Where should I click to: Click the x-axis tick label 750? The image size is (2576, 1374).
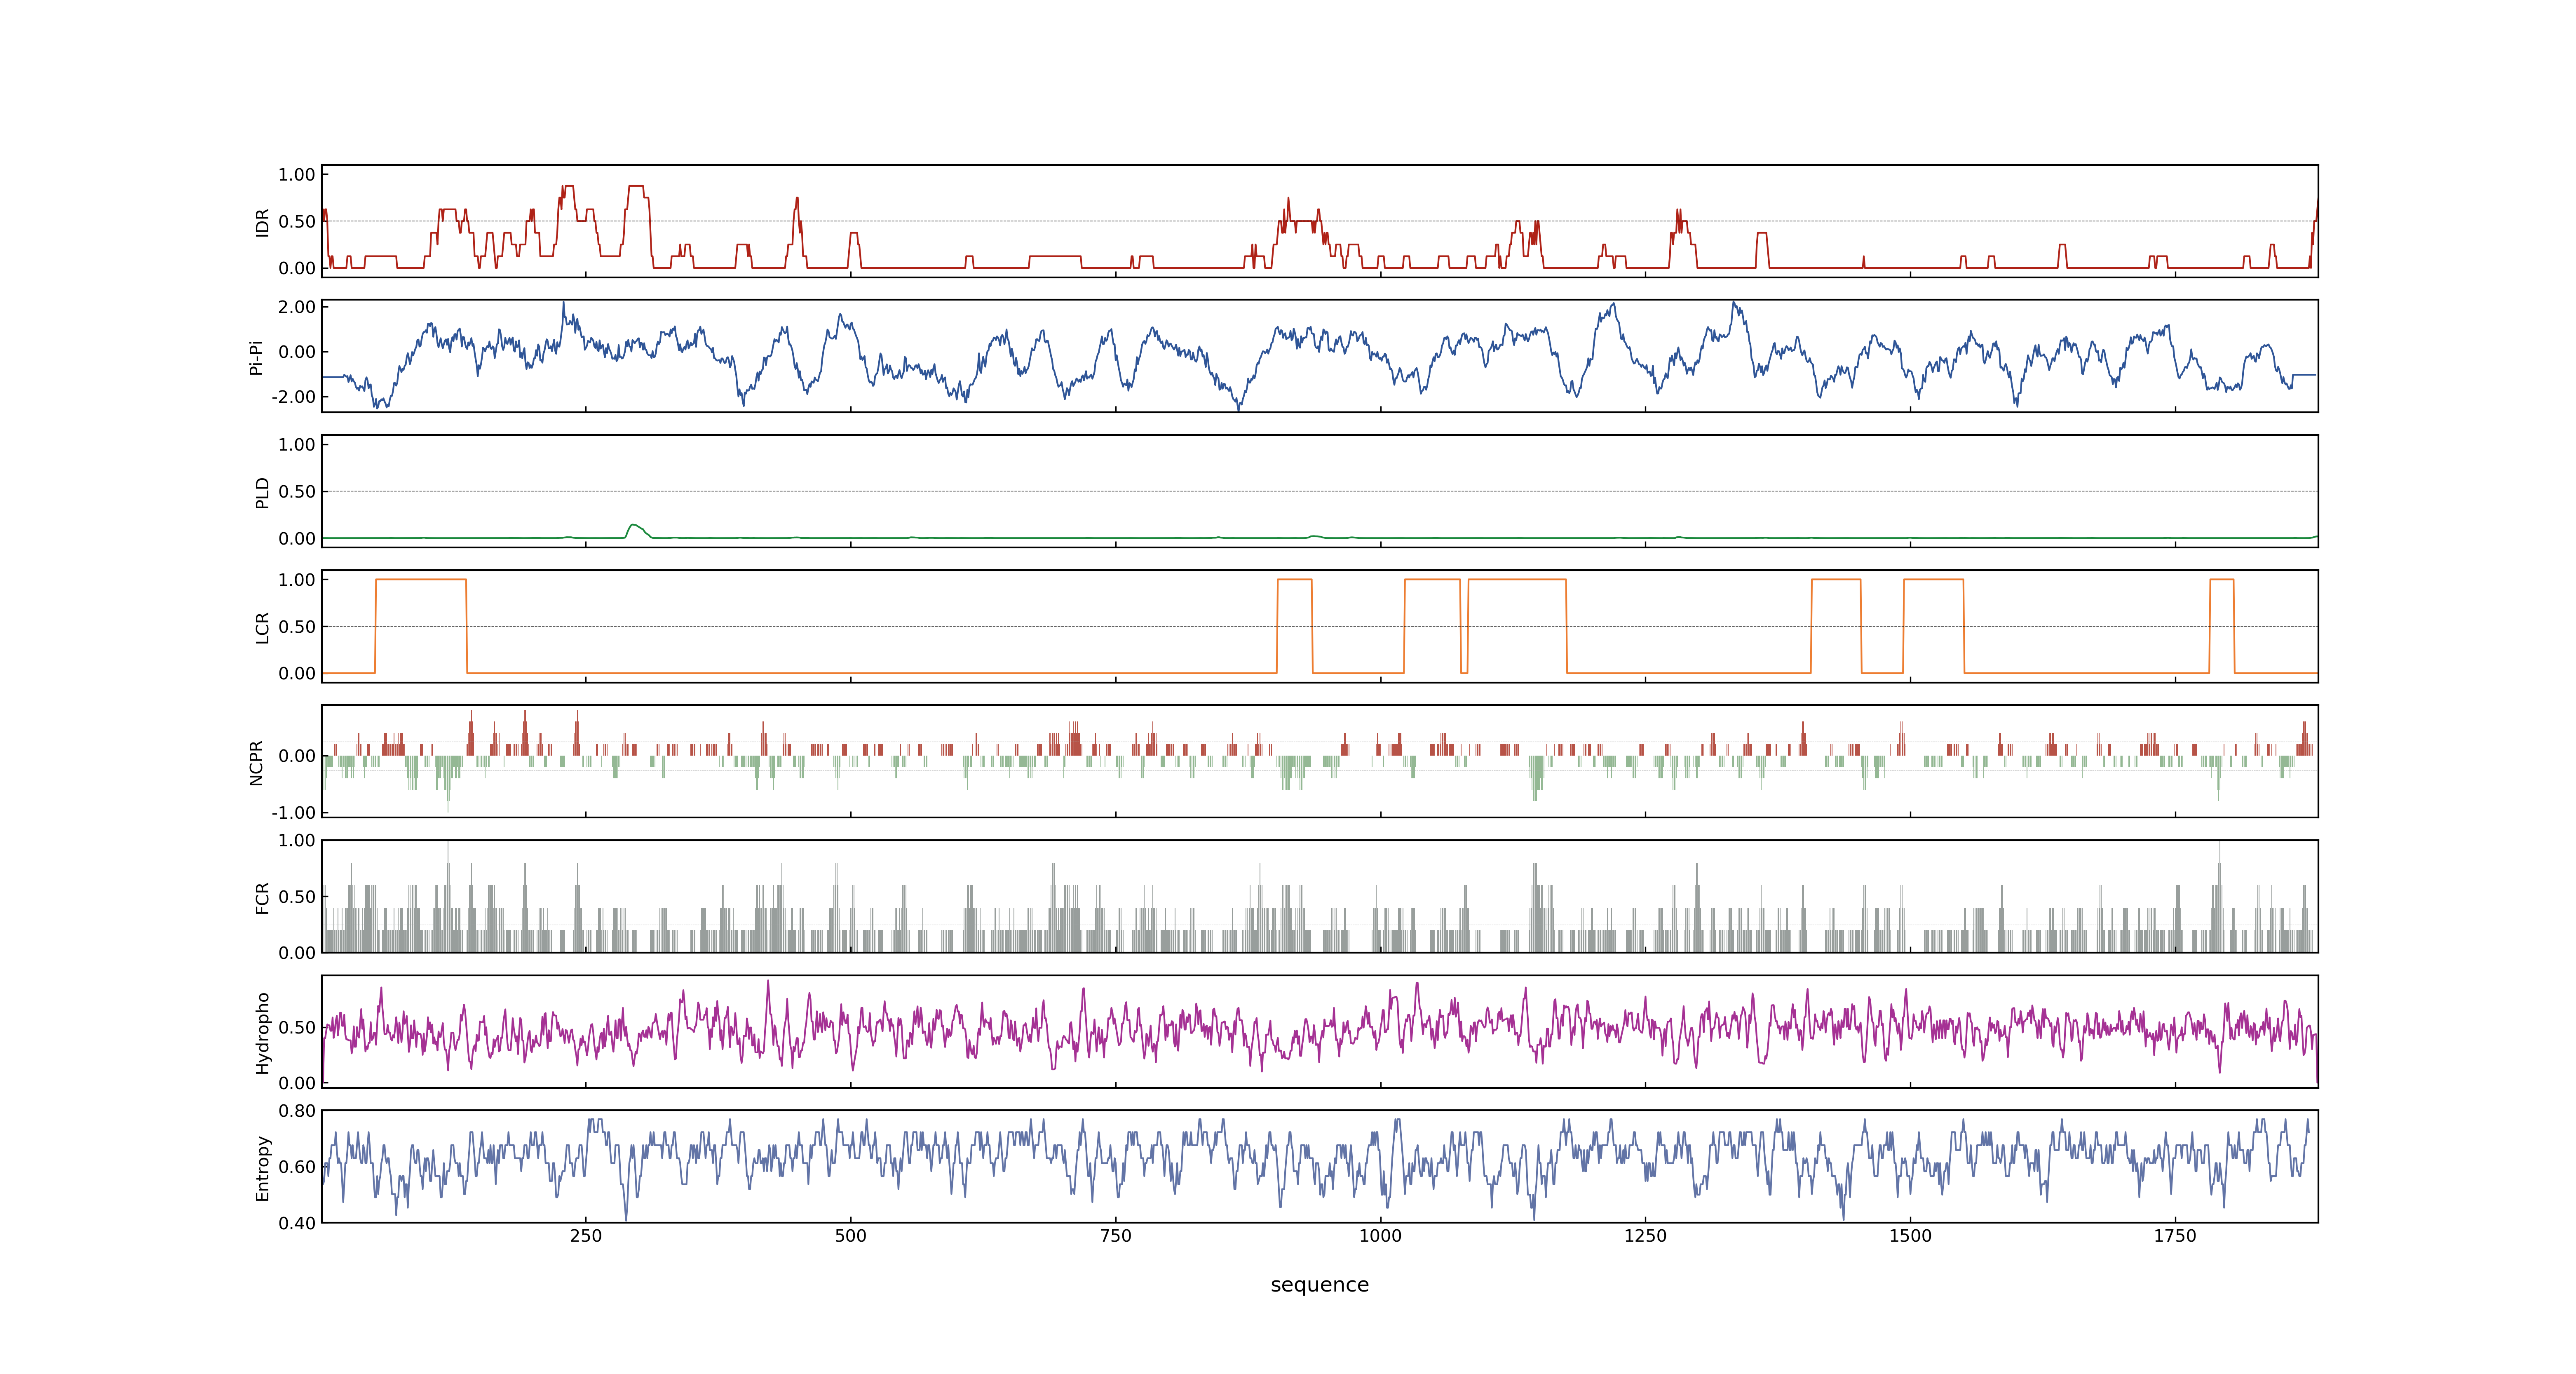(x=1116, y=1236)
